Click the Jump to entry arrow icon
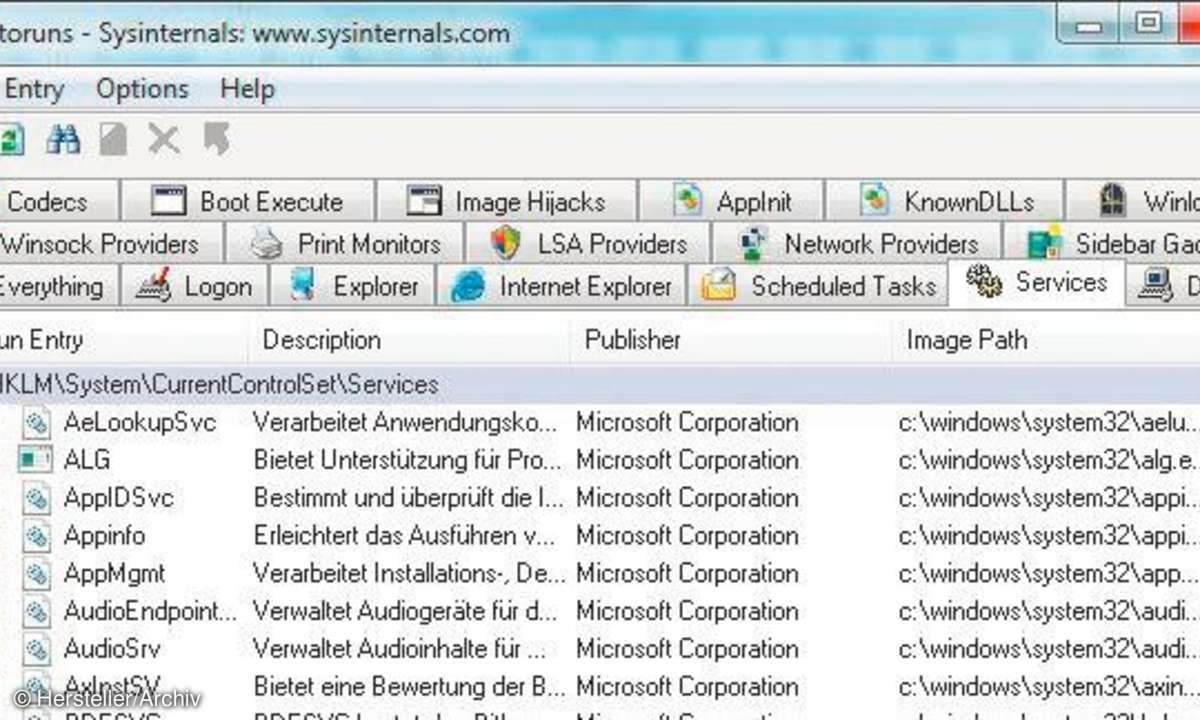Image resolution: width=1200 pixels, height=720 pixels. pyautogui.click(x=217, y=140)
